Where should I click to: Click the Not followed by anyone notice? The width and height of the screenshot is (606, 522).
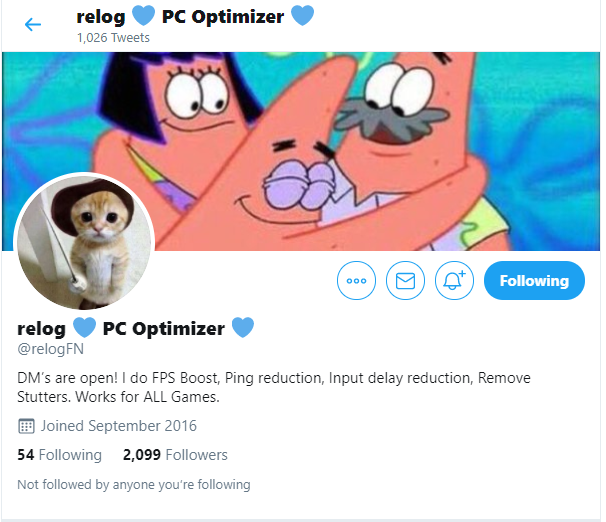[134, 485]
